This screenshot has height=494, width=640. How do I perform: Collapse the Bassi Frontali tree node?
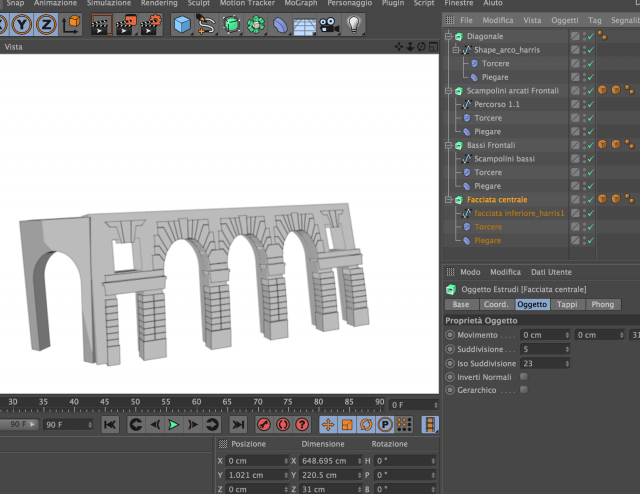tap(449, 145)
